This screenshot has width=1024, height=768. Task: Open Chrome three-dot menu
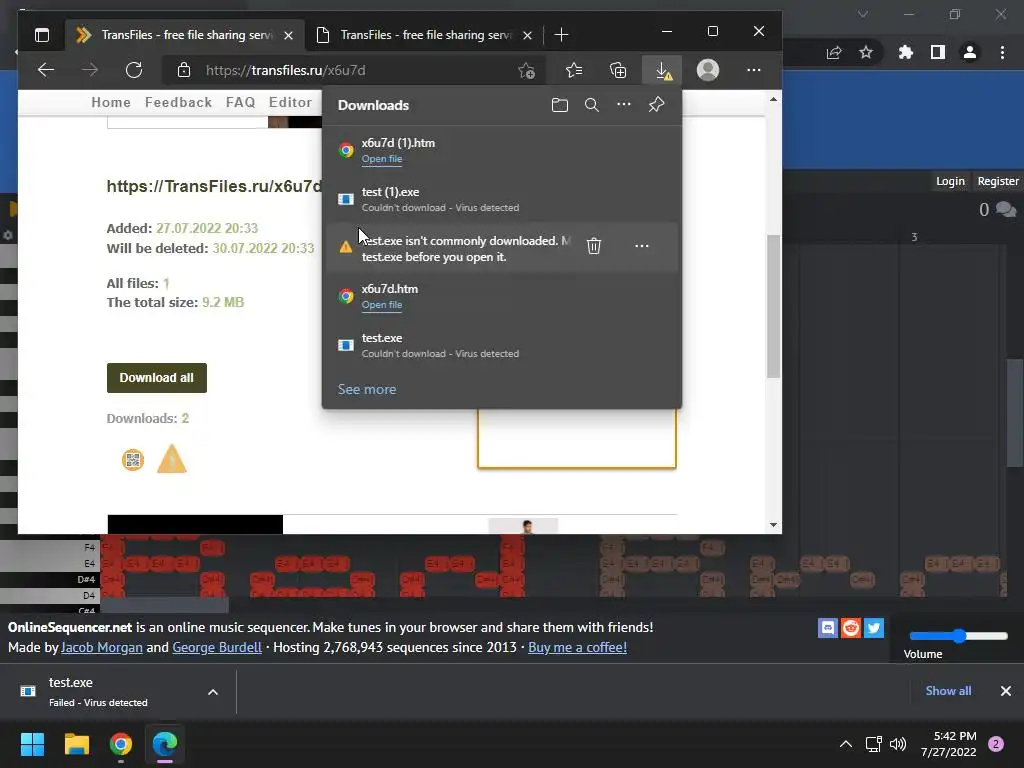pos(1002,52)
